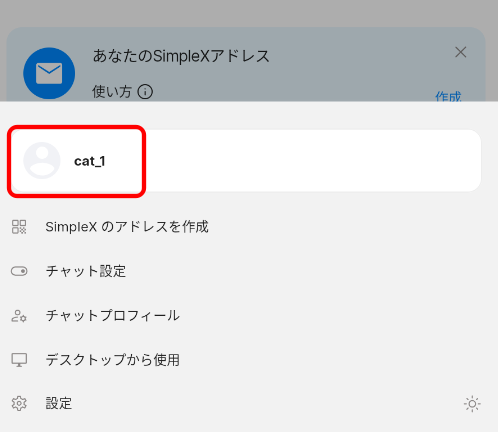This screenshot has width=498, height=432.
Task: Open 設定 menu entry
Action: pyautogui.click(x=59, y=404)
